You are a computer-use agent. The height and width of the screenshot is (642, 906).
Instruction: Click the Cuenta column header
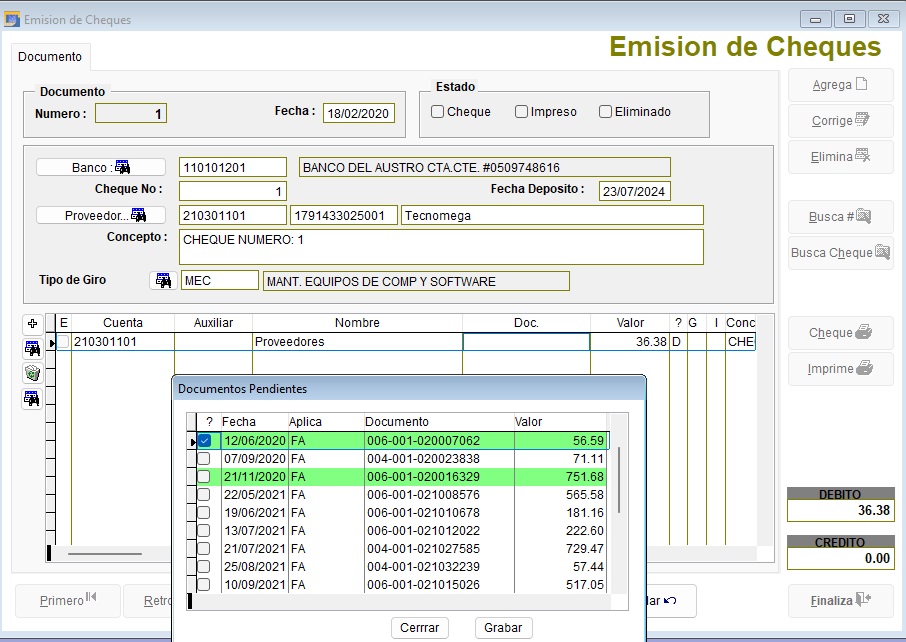[122, 322]
